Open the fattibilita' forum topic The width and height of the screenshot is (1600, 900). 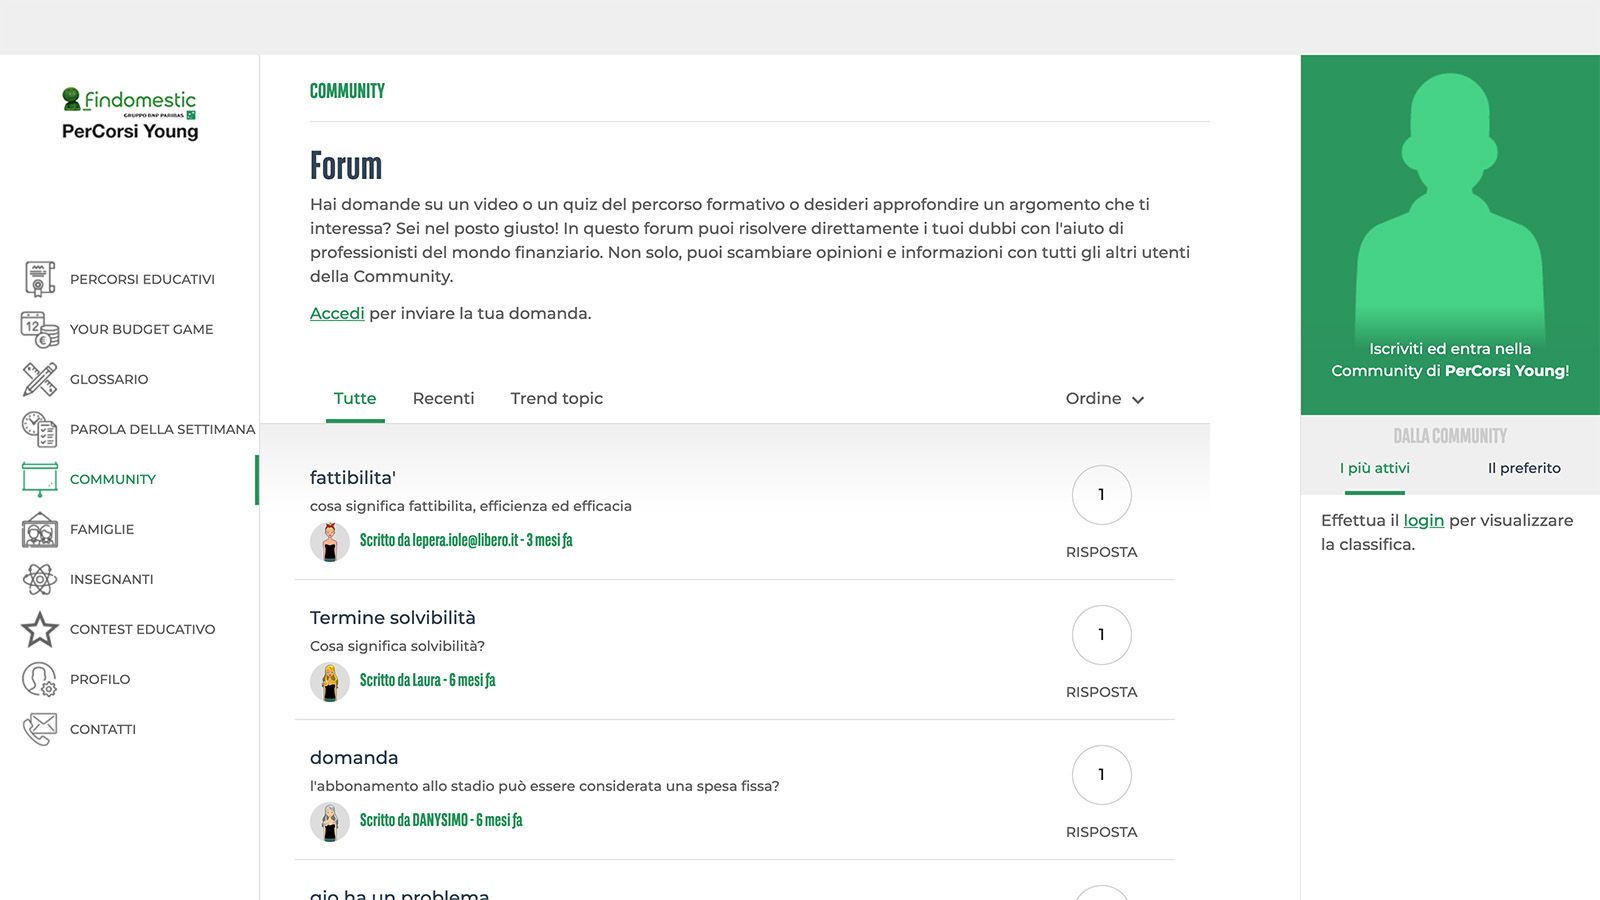pyautogui.click(x=353, y=477)
